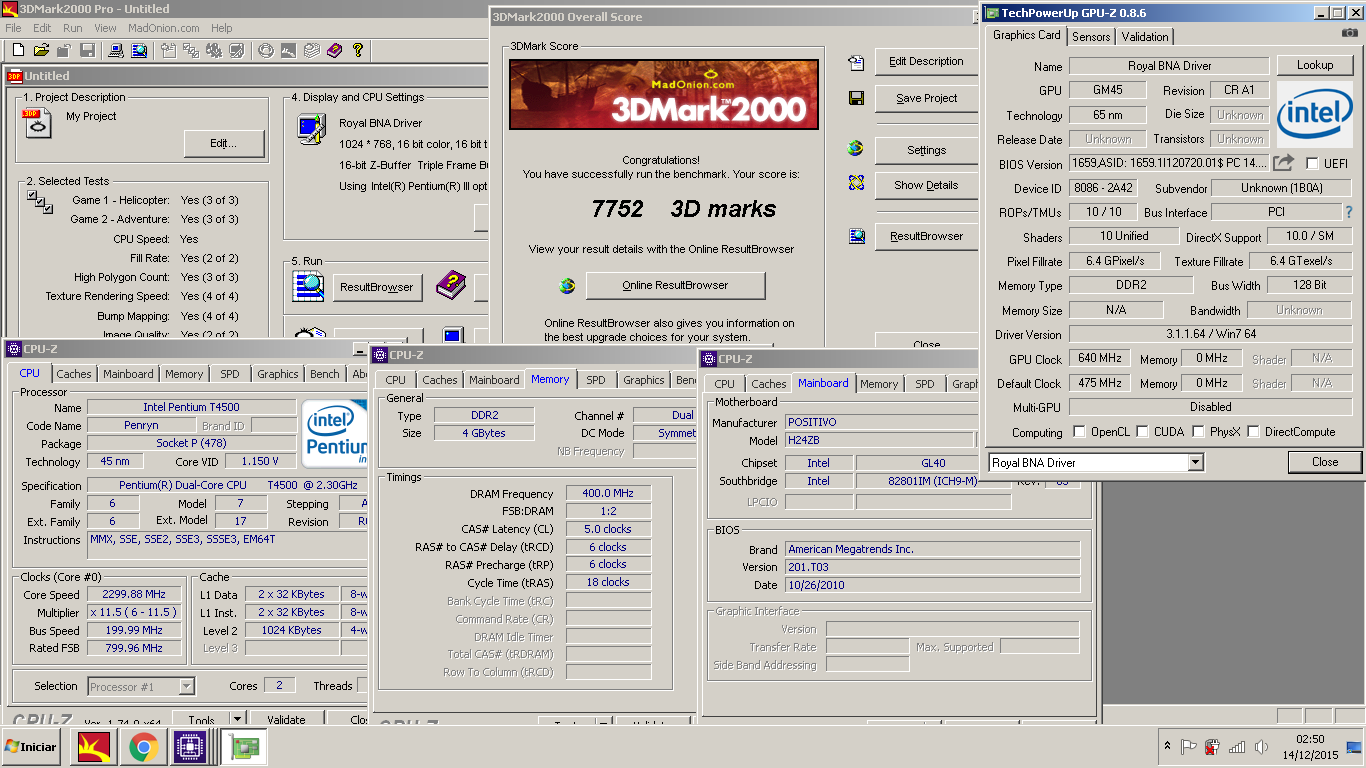Image resolution: width=1366 pixels, height=768 pixels.
Task: Toggle the PhysX checkbox
Action: point(1198,432)
